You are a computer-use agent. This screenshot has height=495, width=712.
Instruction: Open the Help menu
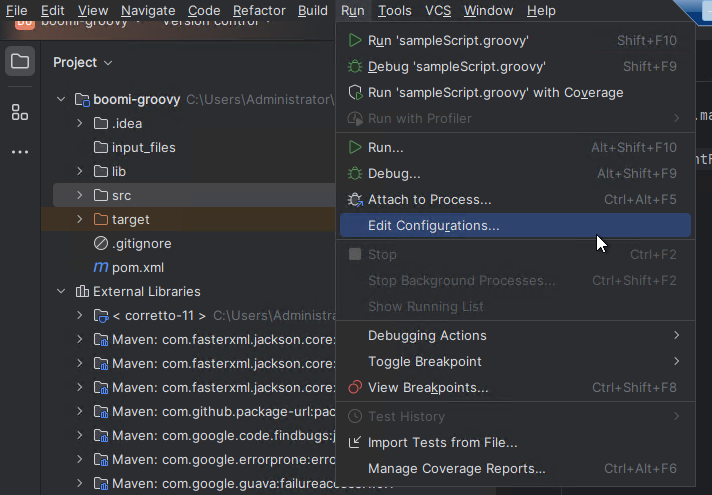point(541,10)
